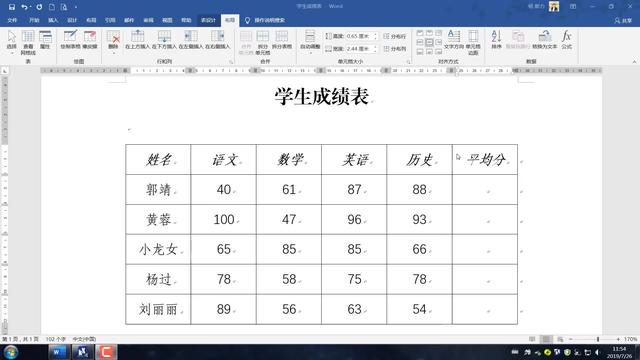Open the Table Design (表设计) tab

pyautogui.click(x=208, y=20)
